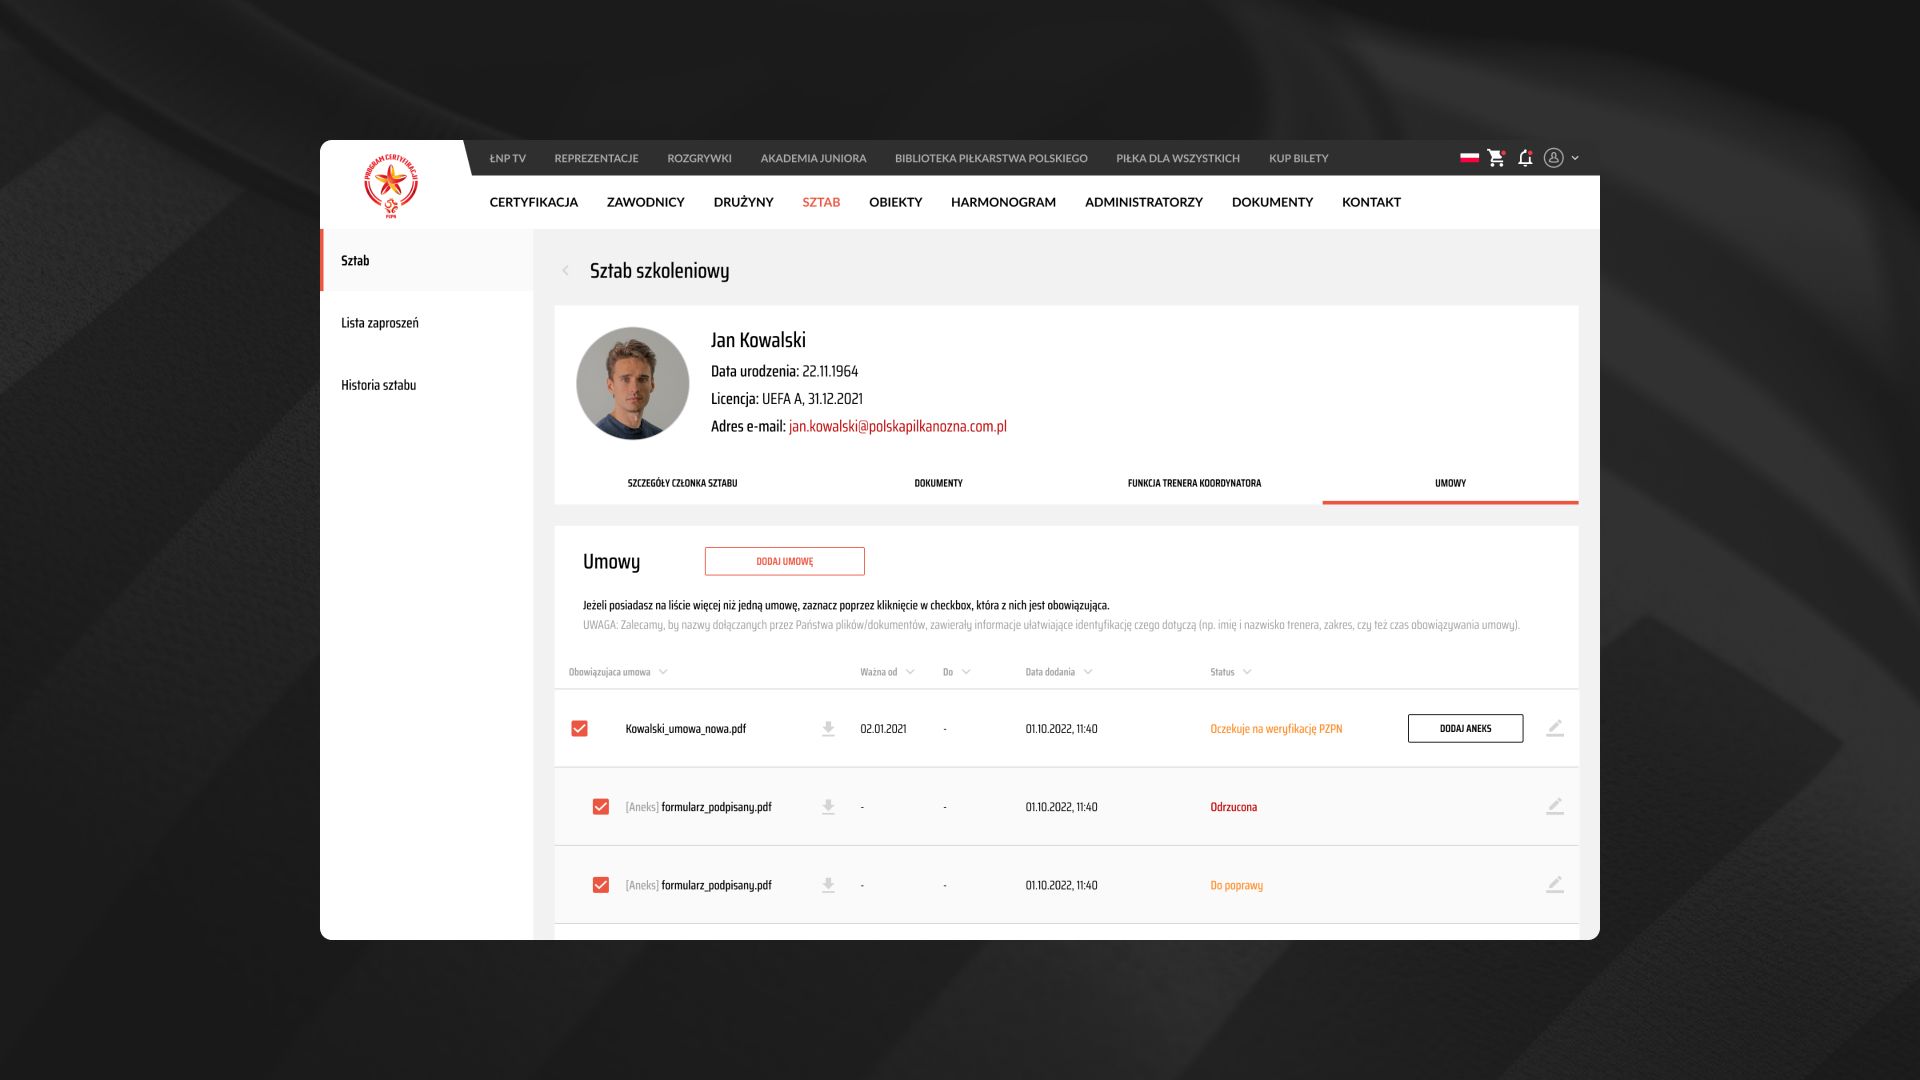Click the Do poprawy status text

1237,885
